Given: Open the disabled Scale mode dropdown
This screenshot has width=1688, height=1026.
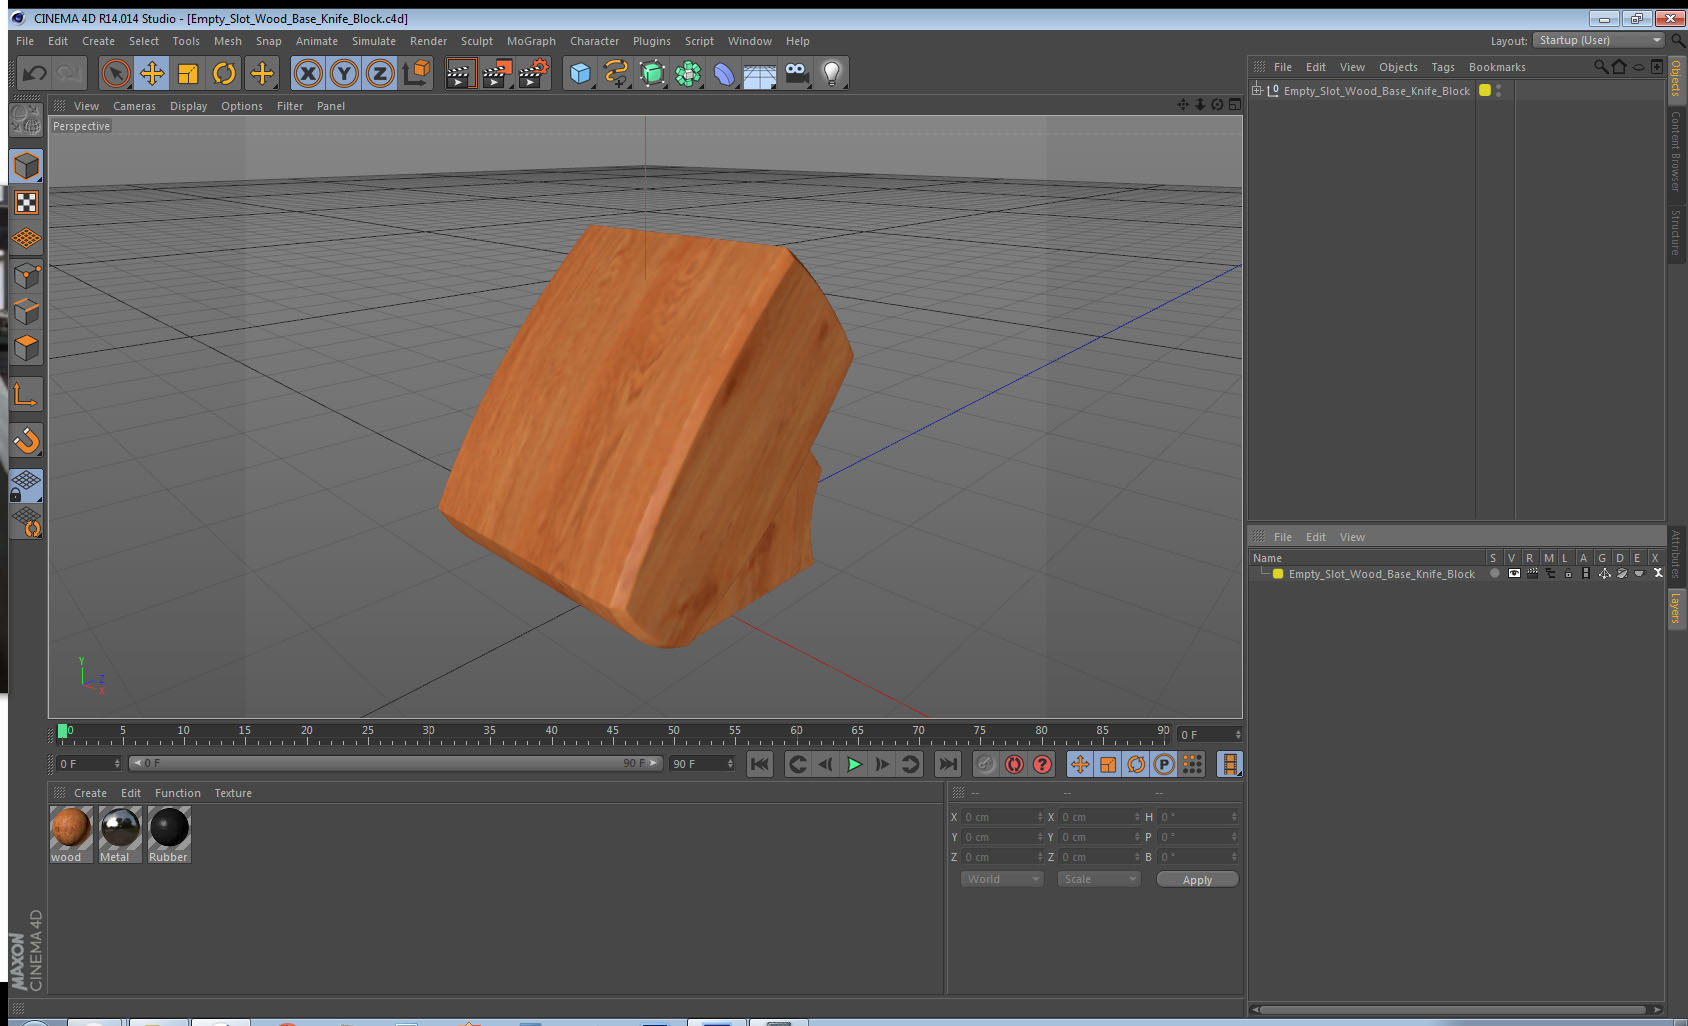Looking at the screenshot, I should 1099,879.
